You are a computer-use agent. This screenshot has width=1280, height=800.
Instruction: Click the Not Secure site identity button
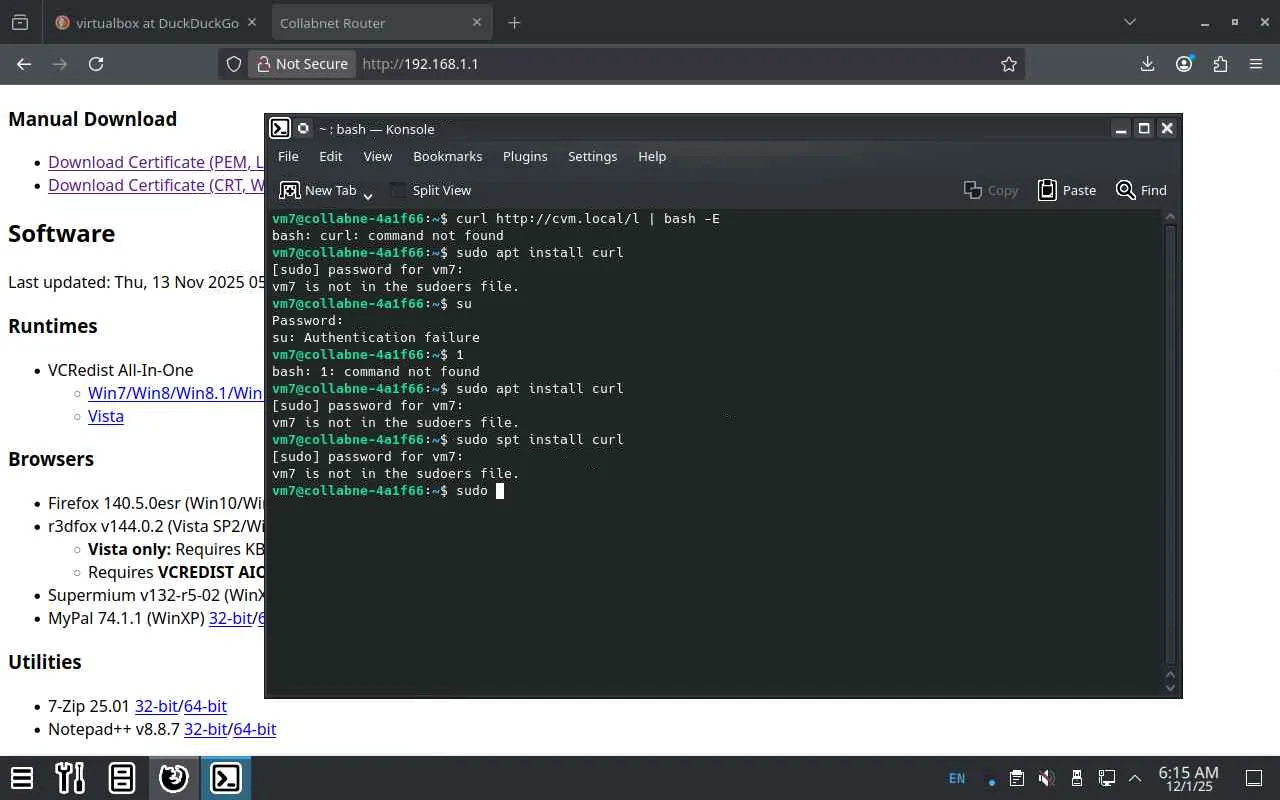click(302, 64)
